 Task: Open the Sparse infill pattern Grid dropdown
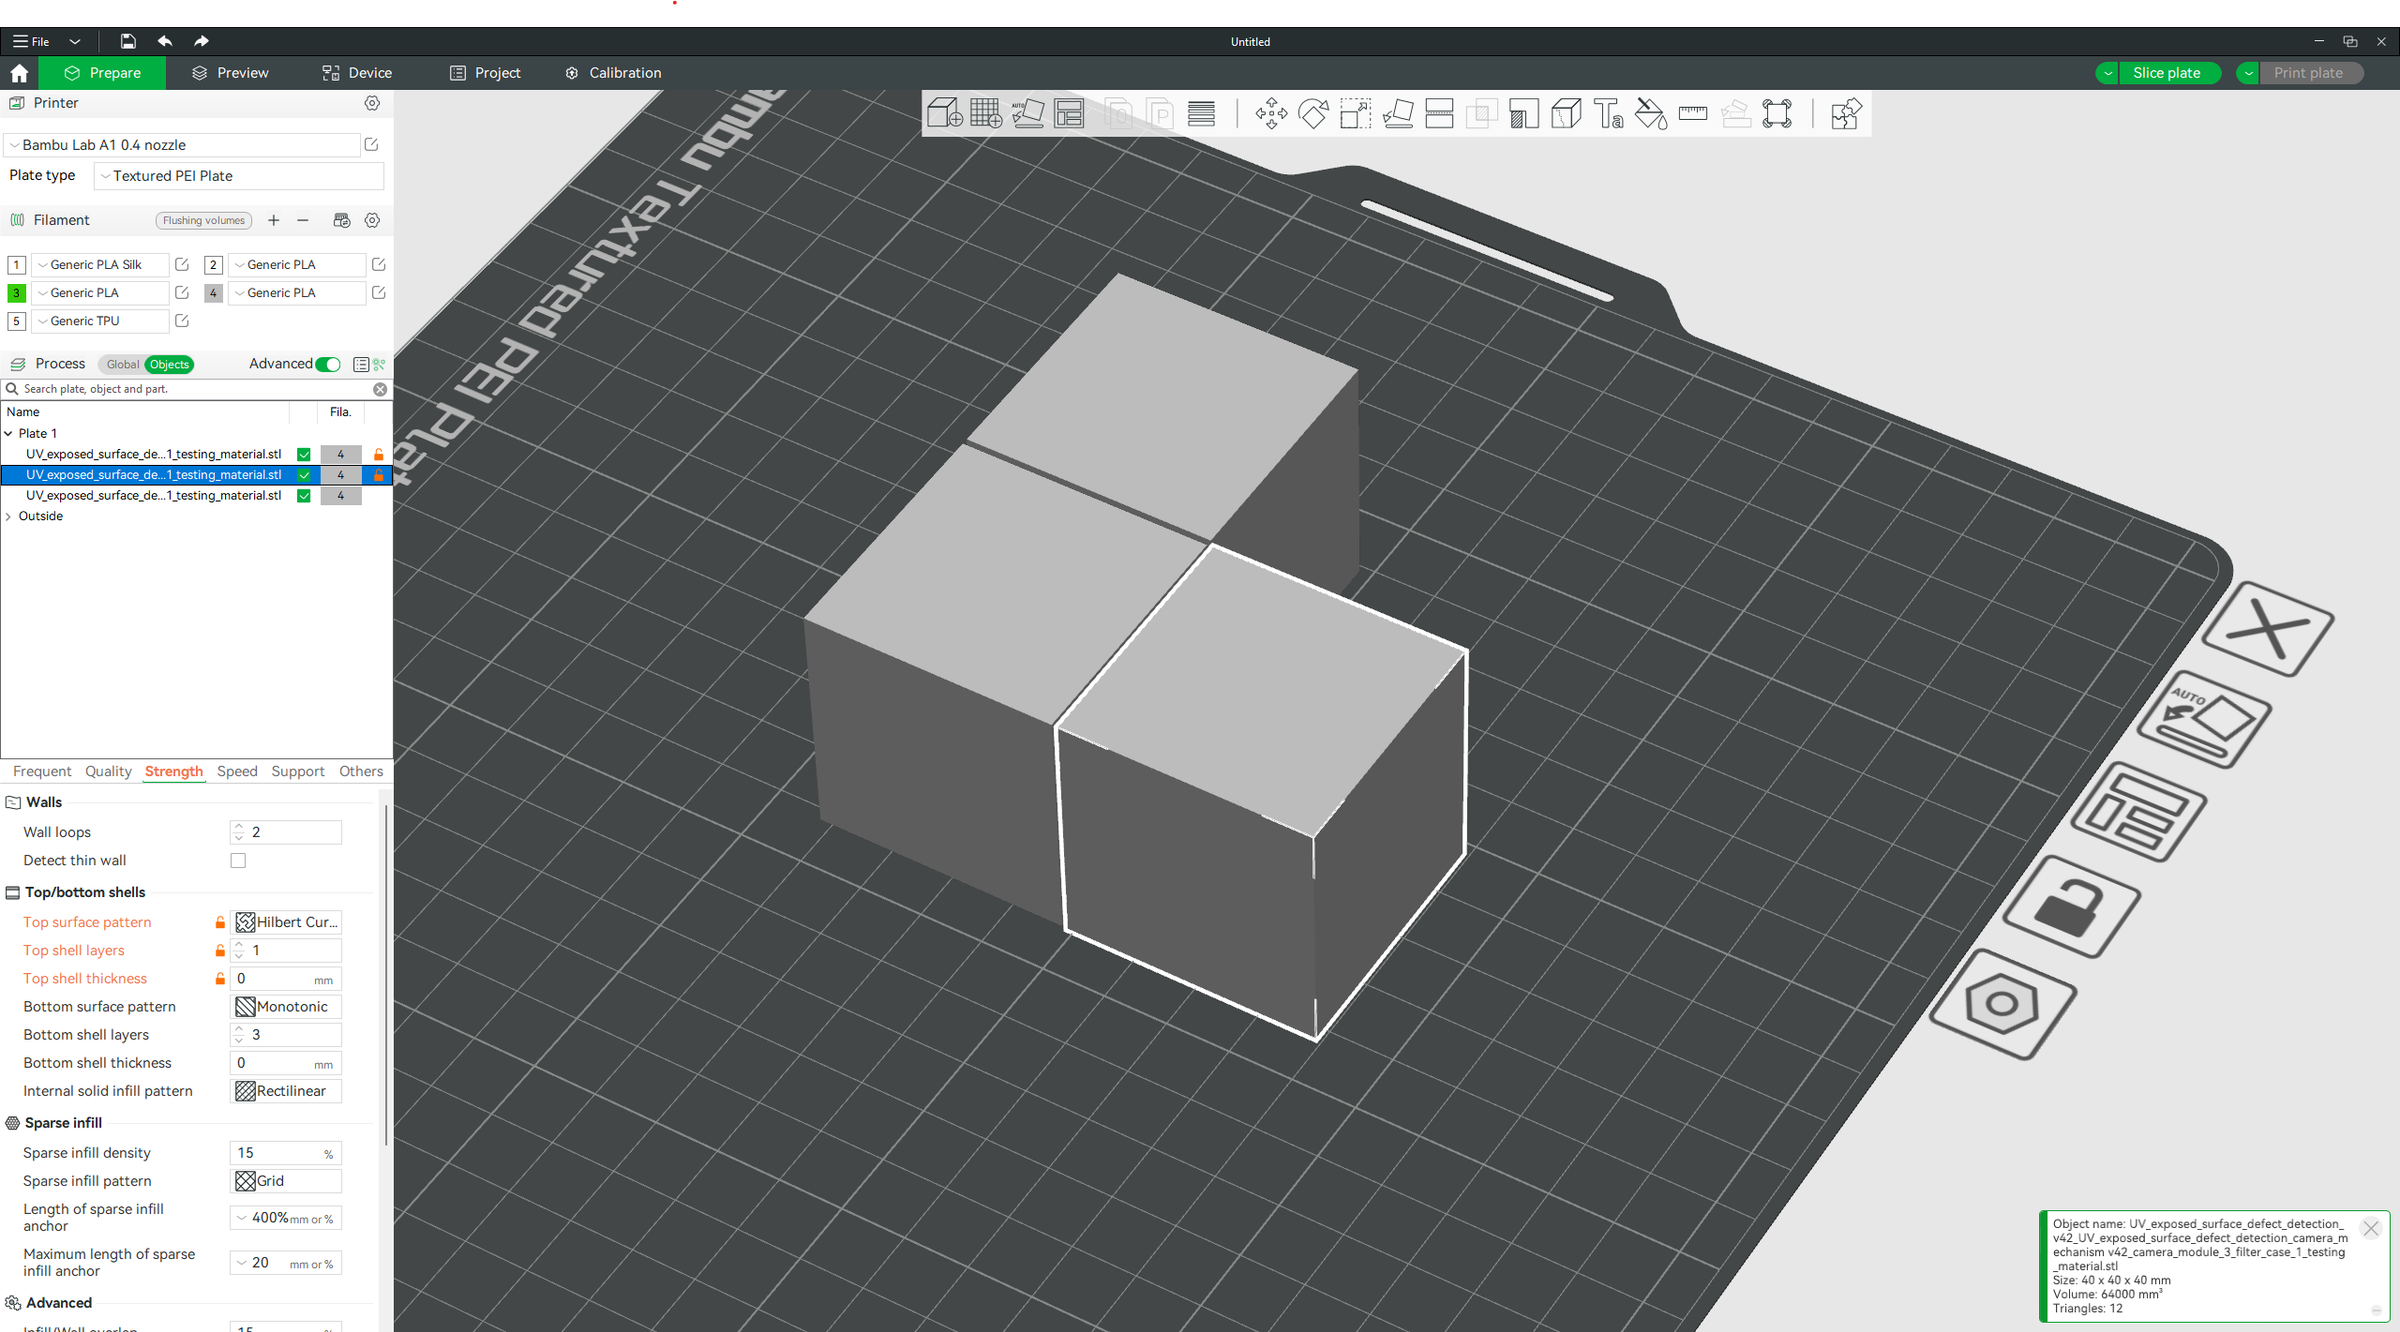[x=286, y=1181]
